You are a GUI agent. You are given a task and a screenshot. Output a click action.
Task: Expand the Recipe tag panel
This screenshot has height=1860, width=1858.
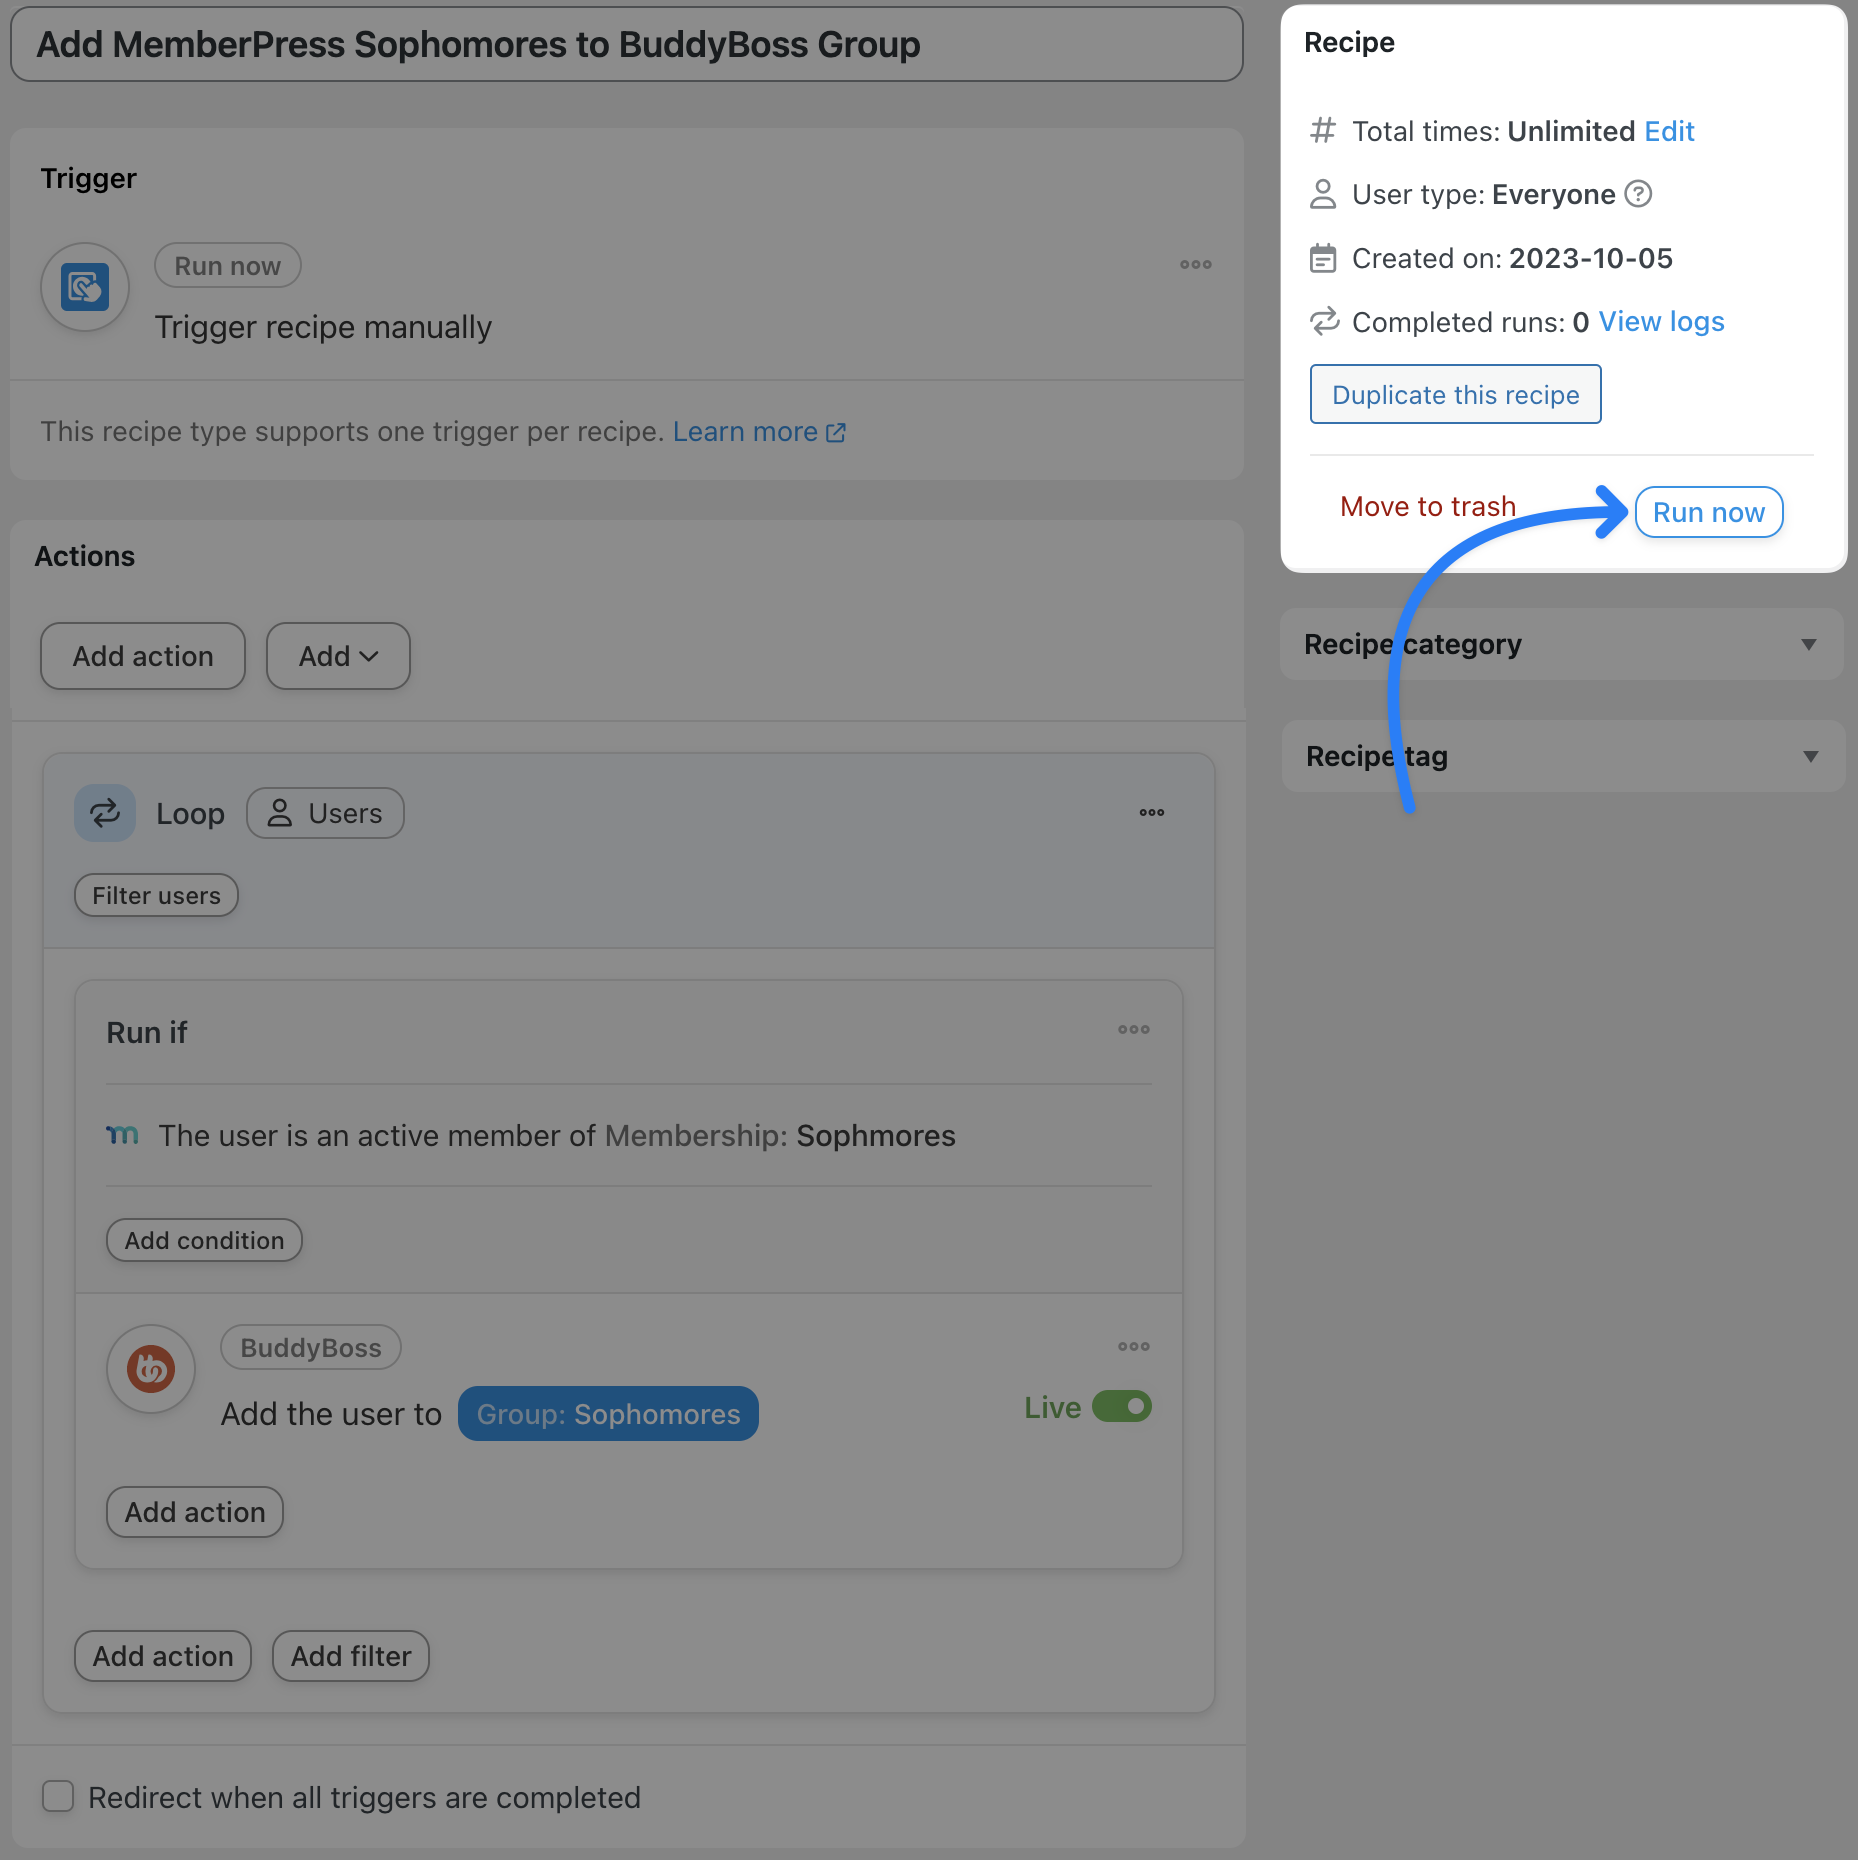[1562, 756]
